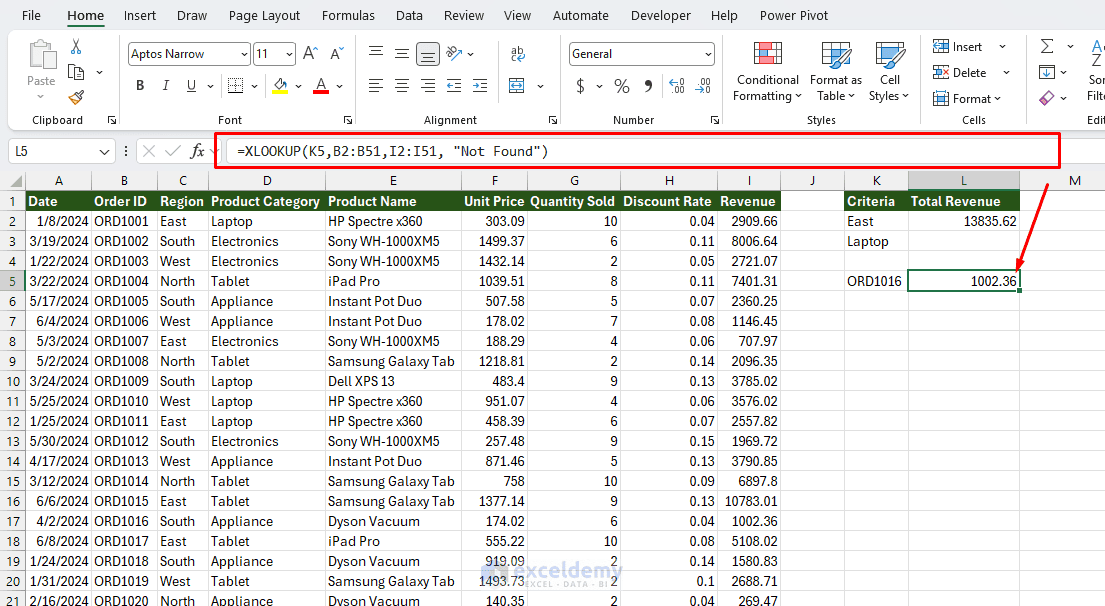Apply yellow Fill Color highlight
1105x606 pixels.
click(280, 86)
